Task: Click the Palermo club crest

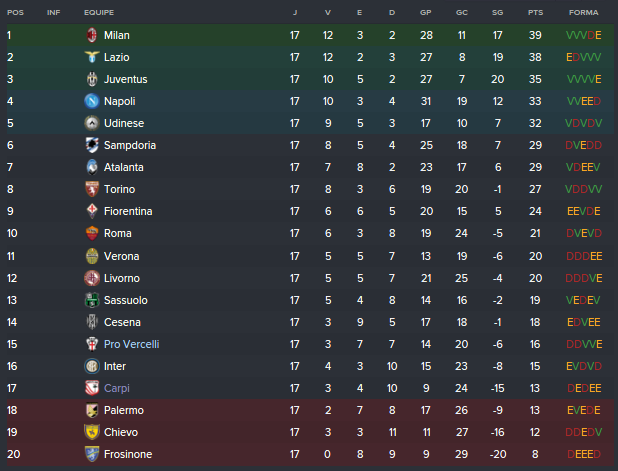Action: coord(92,410)
